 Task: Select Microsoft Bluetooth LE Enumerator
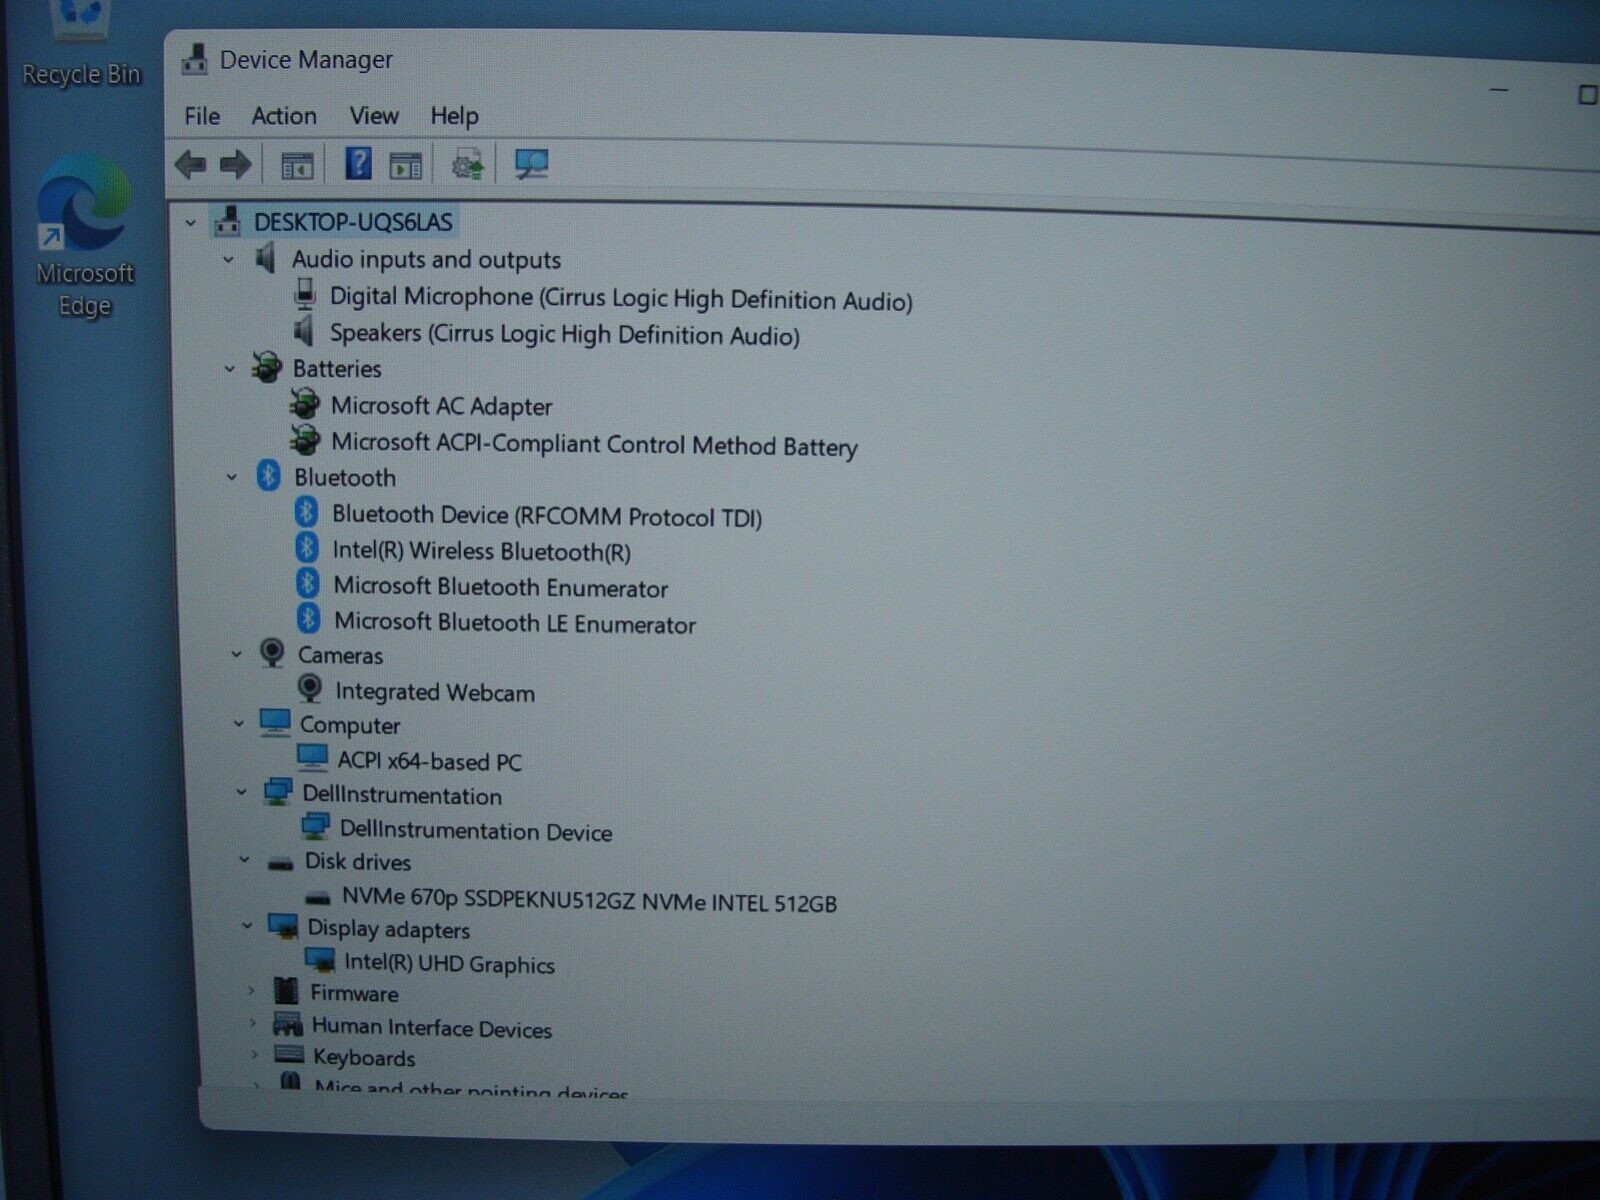pyautogui.click(x=514, y=623)
